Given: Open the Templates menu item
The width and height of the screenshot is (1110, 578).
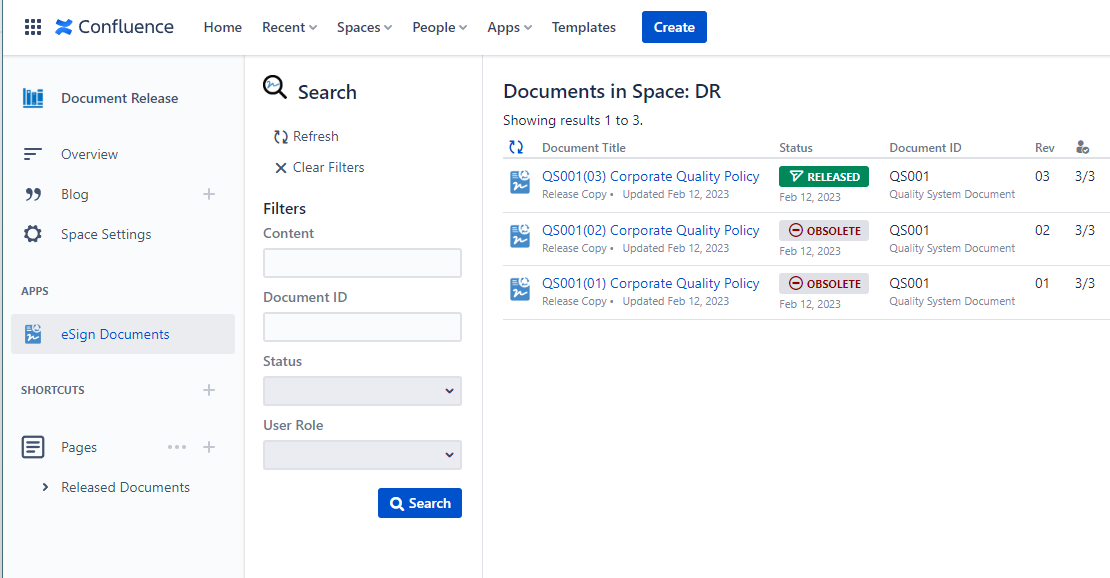Looking at the screenshot, I should point(584,27).
